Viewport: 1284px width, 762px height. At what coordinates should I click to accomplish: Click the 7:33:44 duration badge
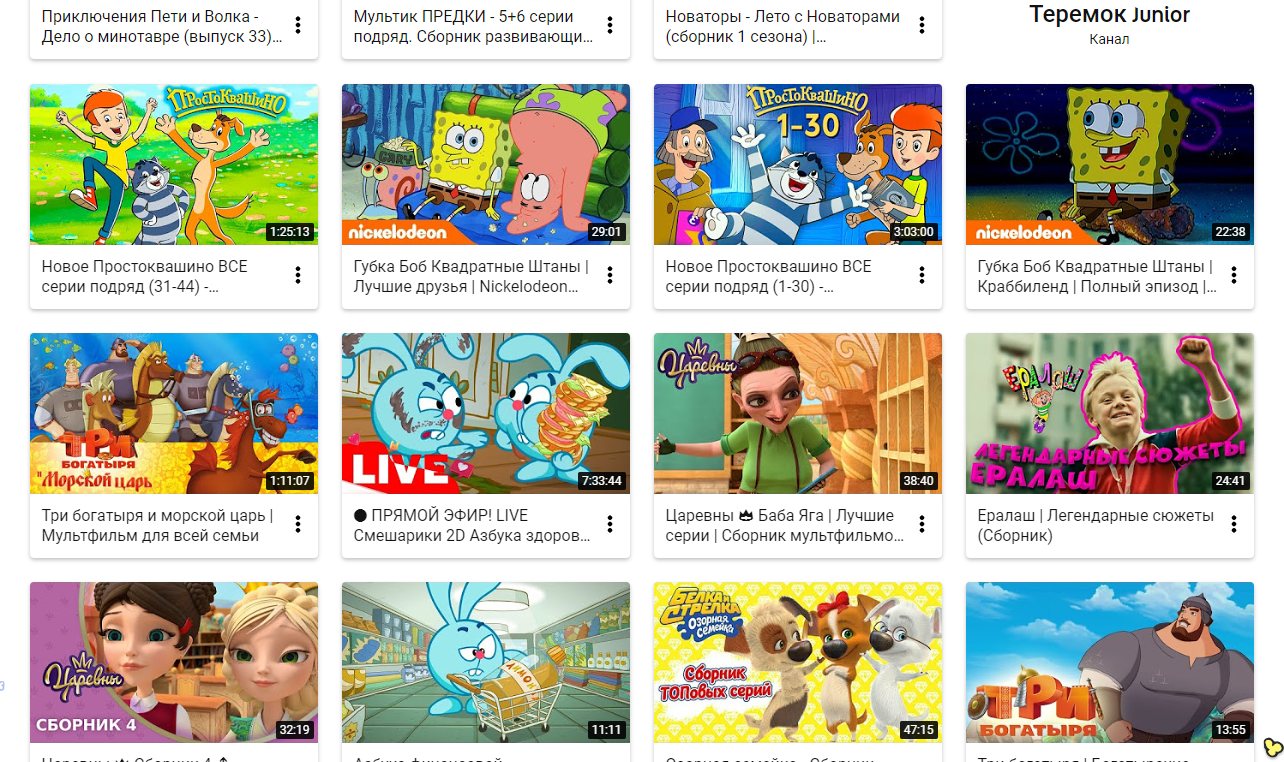[x=601, y=481]
